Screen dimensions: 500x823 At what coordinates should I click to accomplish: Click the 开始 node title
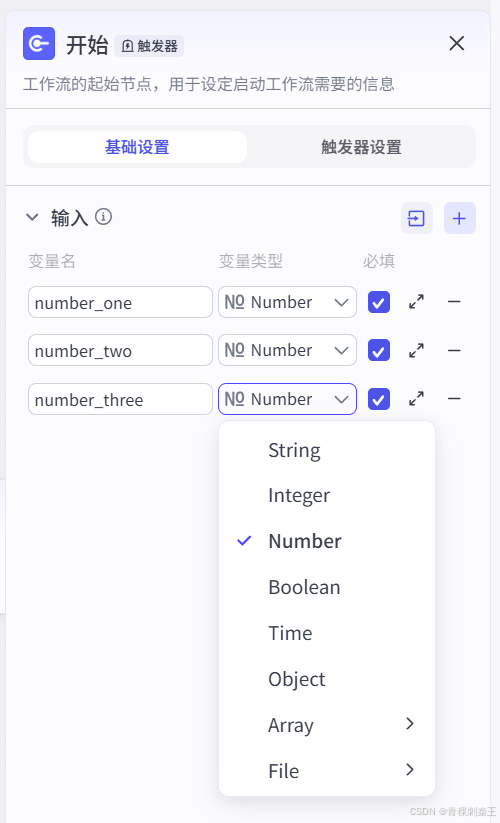click(x=87, y=45)
